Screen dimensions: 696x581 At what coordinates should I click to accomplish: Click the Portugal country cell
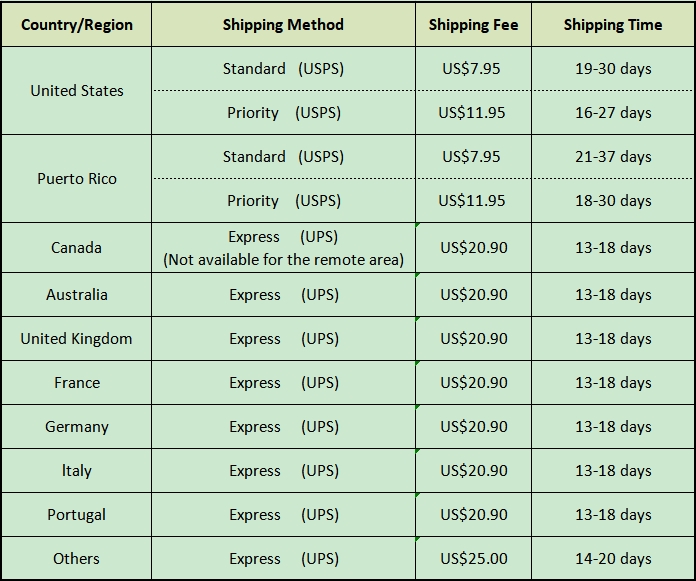click(77, 515)
